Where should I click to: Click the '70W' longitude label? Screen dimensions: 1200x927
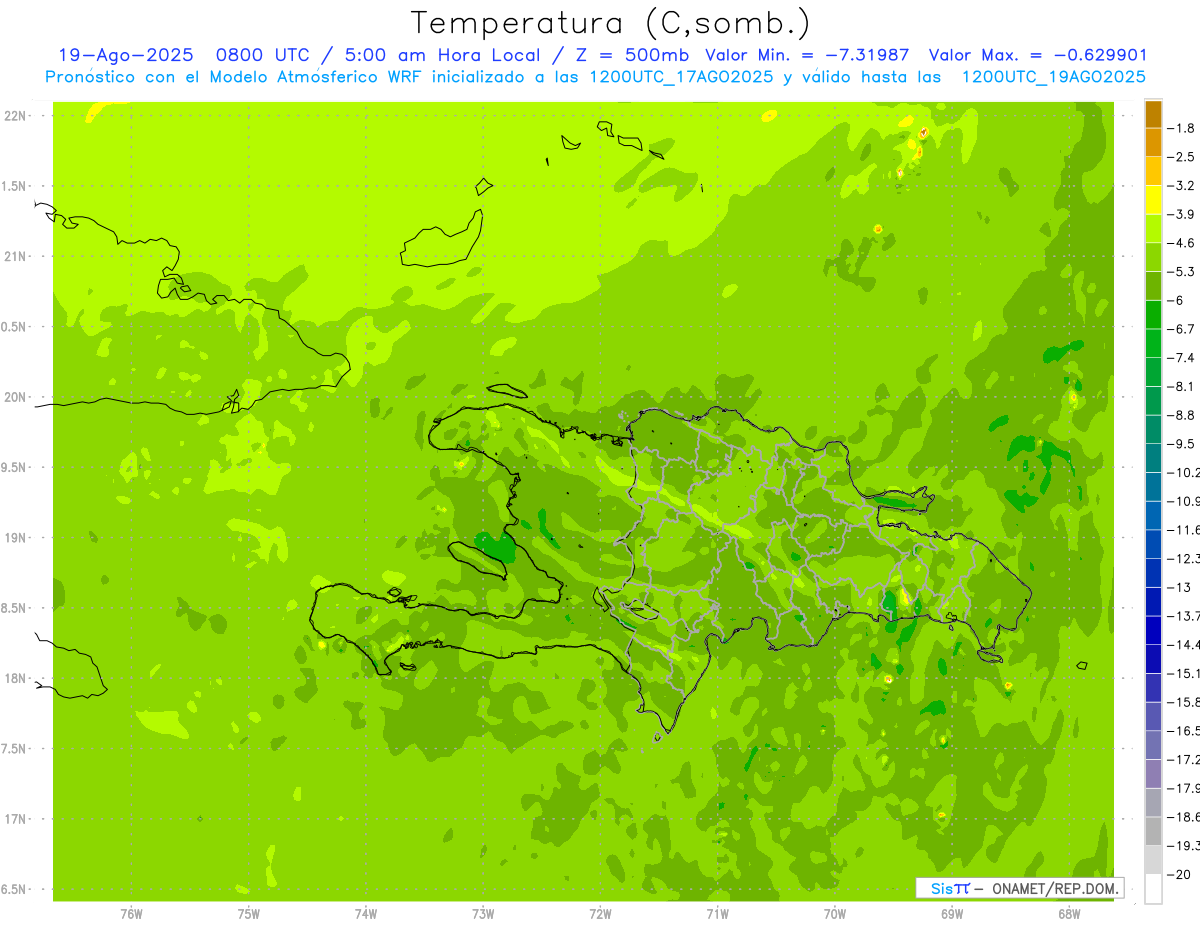[x=835, y=914]
